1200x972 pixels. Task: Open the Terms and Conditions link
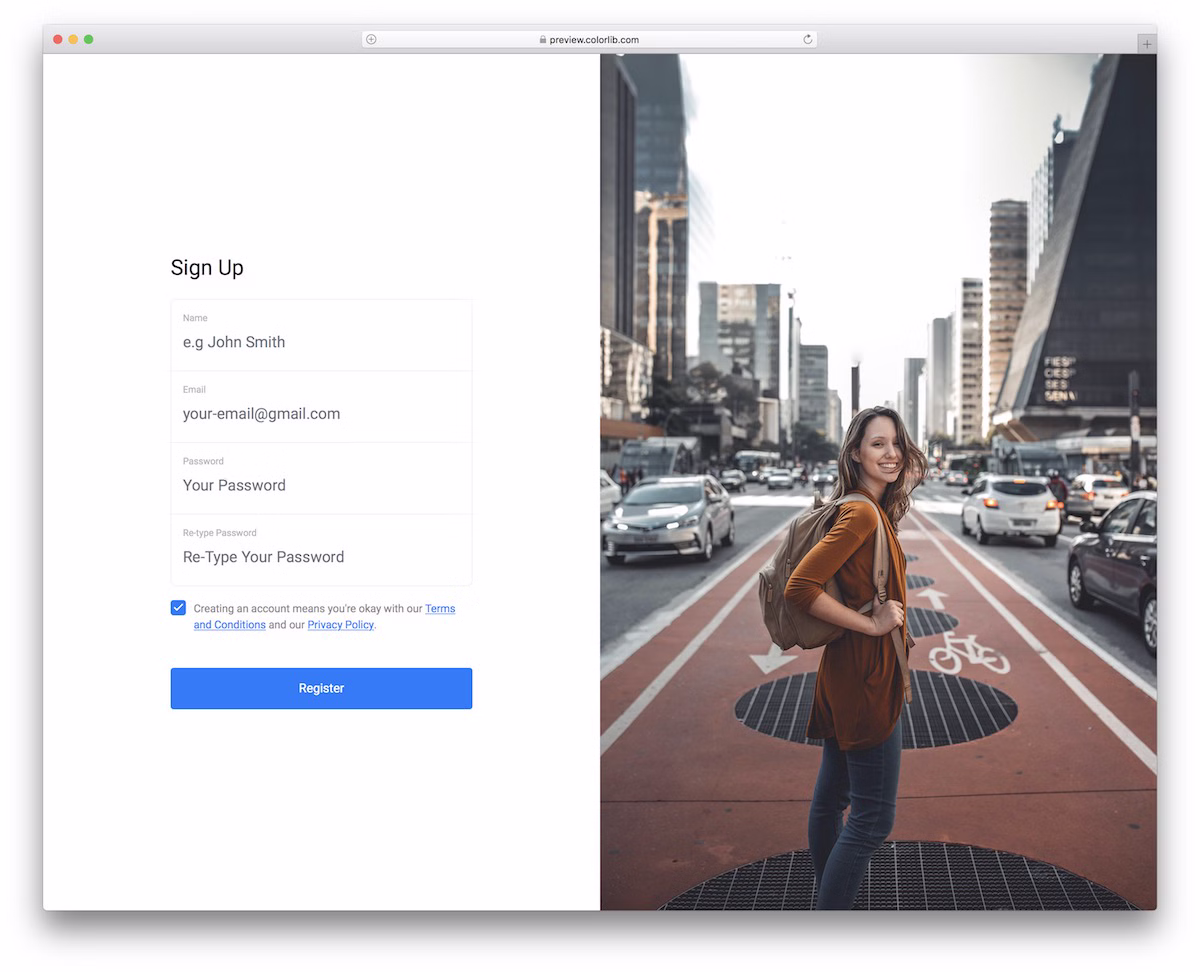439,608
